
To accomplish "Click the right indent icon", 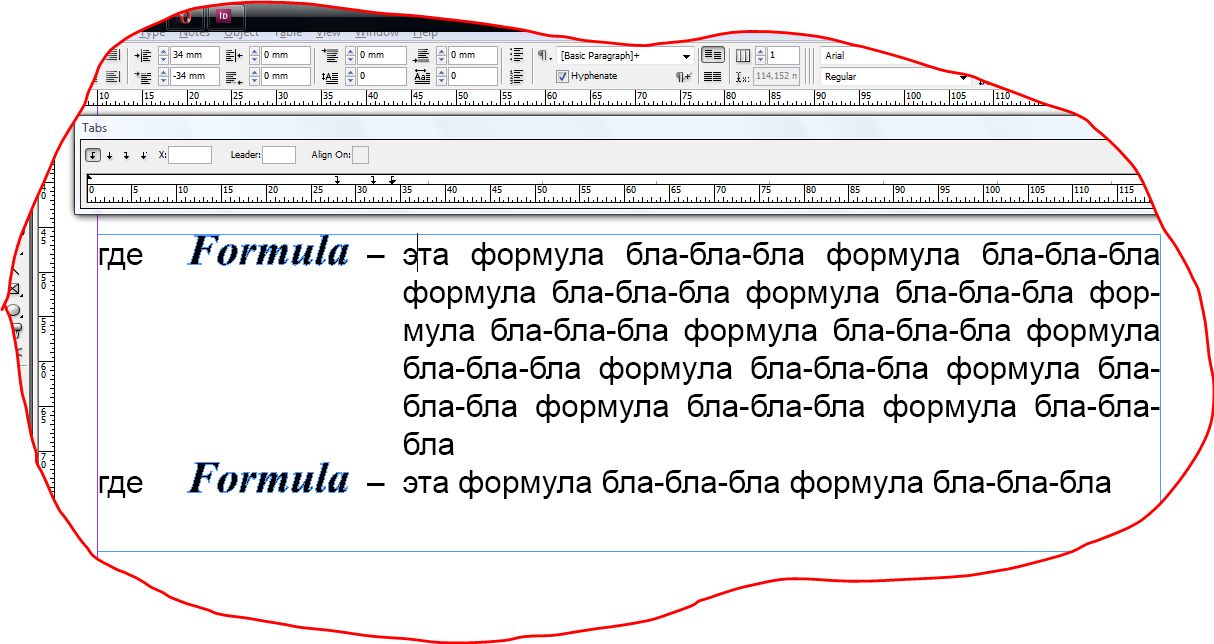I will [234, 56].
